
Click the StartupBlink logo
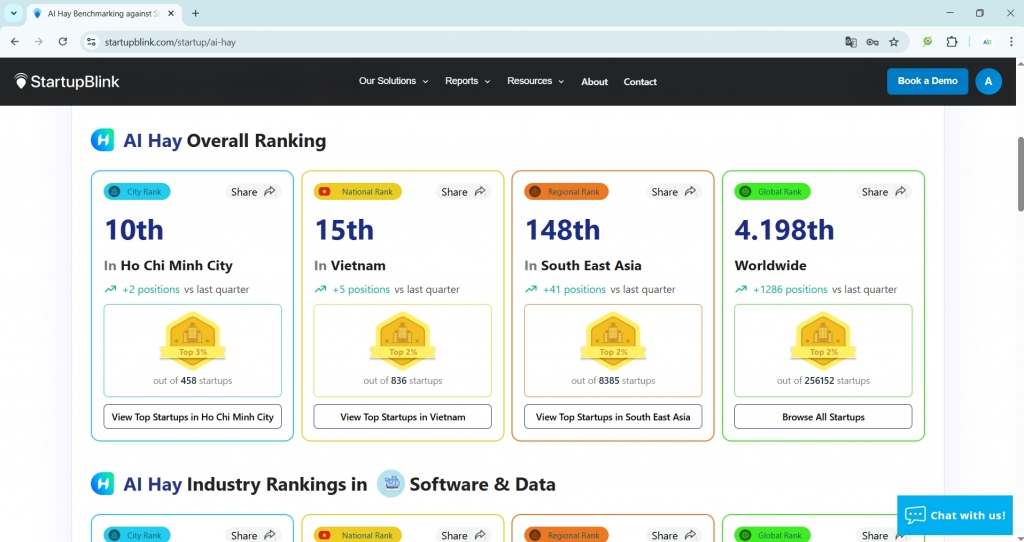(x=67, y=82)
